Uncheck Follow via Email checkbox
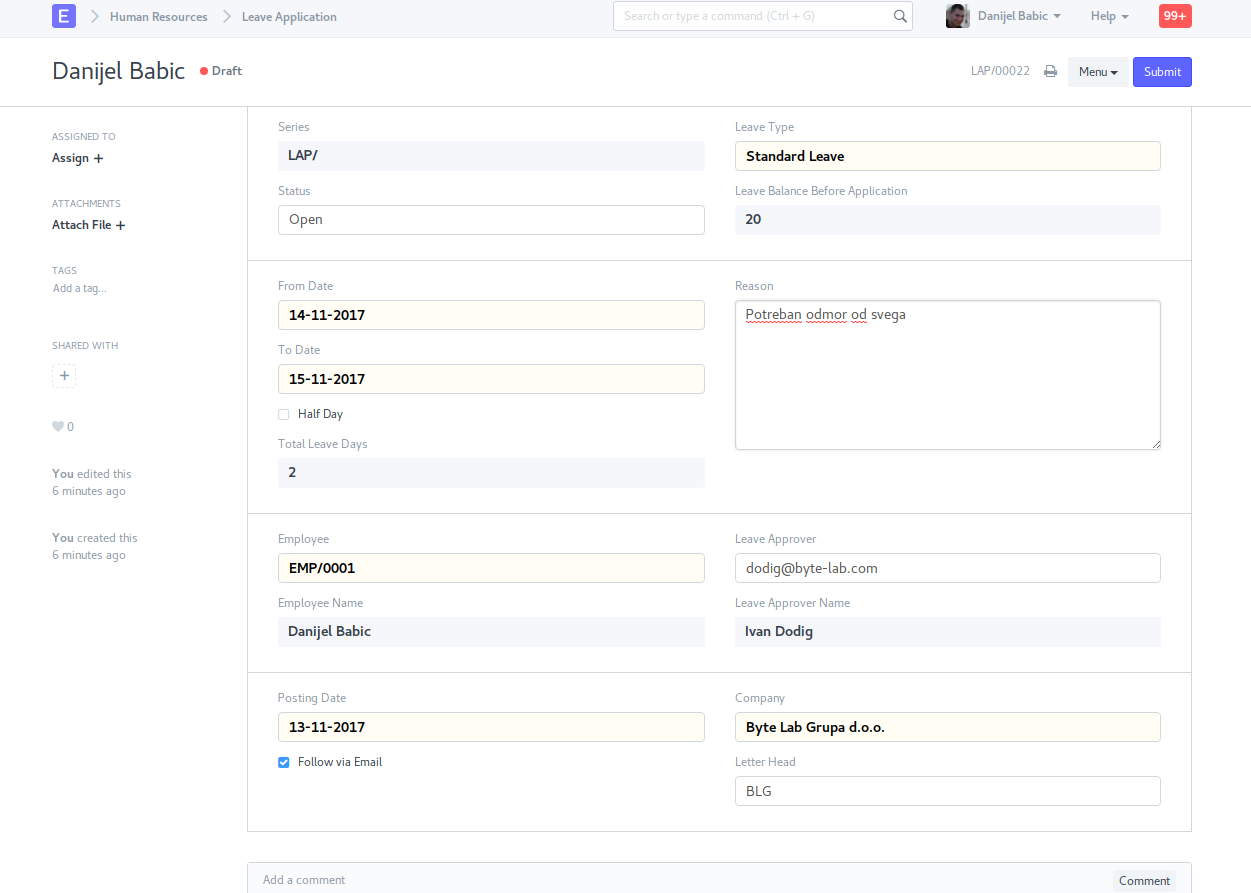This screenshot has width=1251, height=893. (x=284, y=762)
